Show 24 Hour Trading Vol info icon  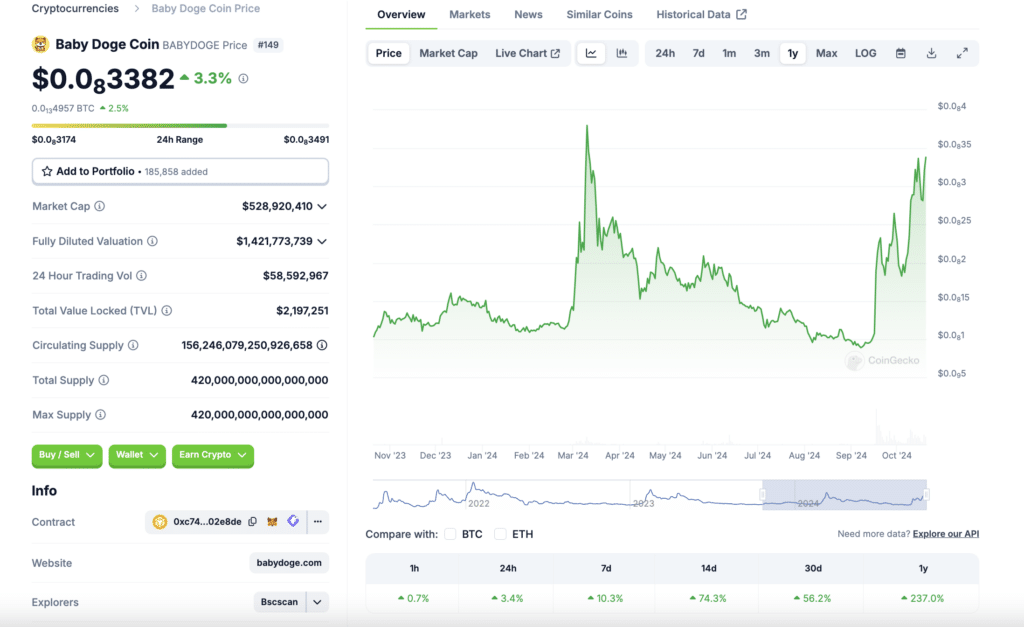point(141,276)
